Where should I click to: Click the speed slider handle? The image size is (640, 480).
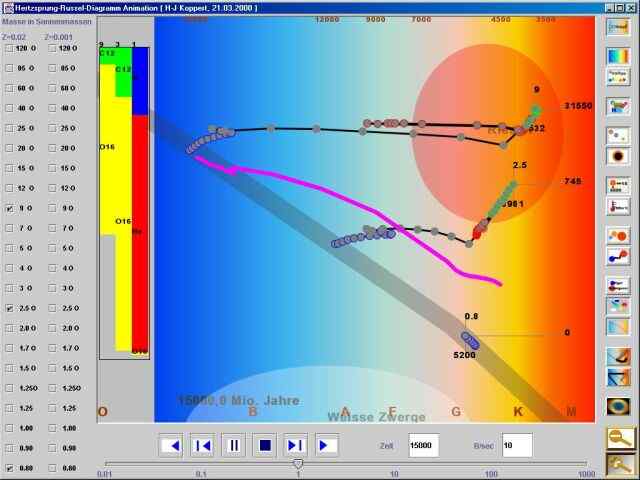tap(298, 463)
